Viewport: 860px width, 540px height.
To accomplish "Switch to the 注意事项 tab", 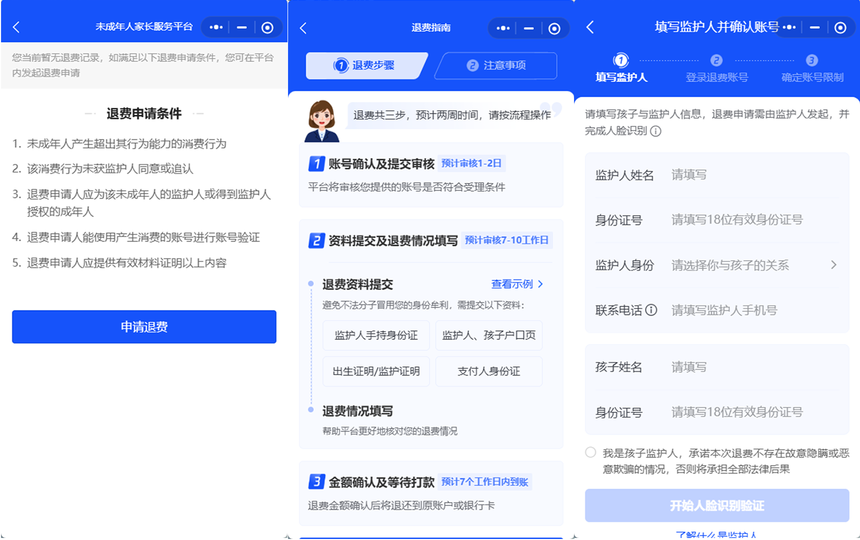I will 496,65.
